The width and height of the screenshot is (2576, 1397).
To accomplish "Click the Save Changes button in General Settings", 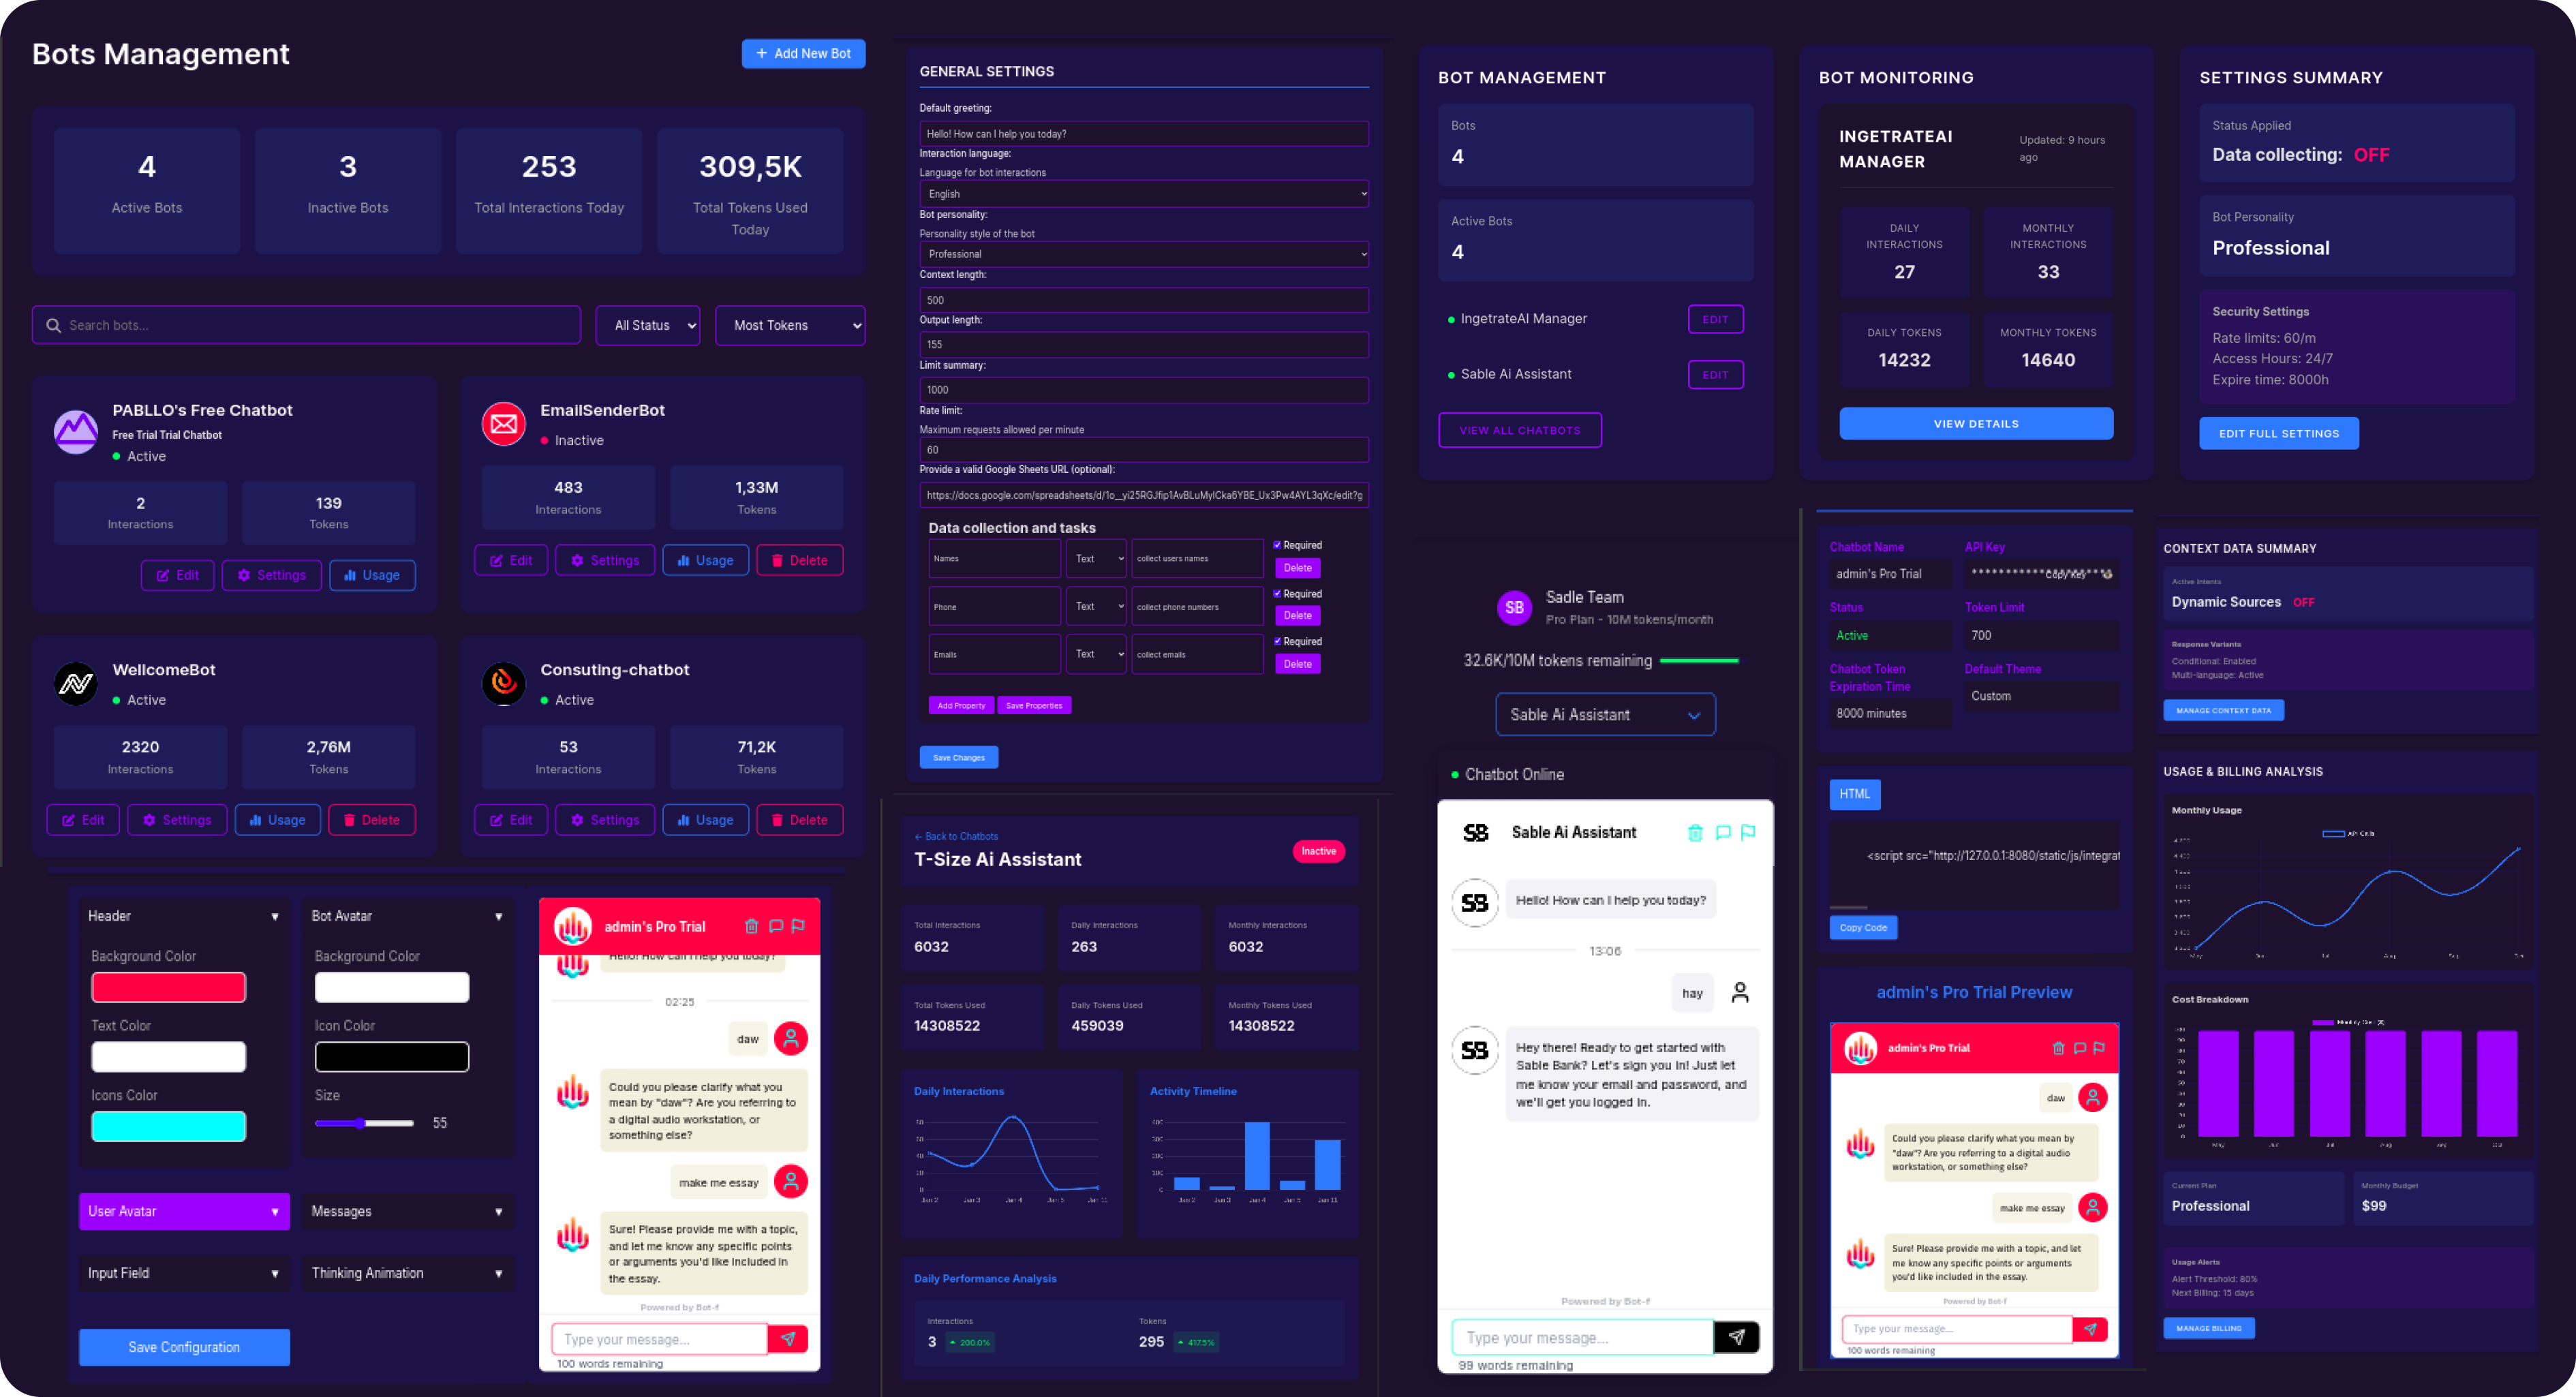I will (960, 757).
